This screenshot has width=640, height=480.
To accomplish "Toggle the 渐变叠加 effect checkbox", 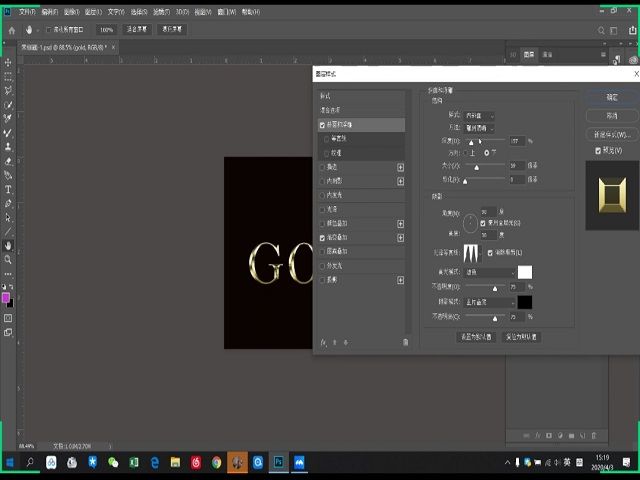I will pyautogui.click(x=322, y=238).
